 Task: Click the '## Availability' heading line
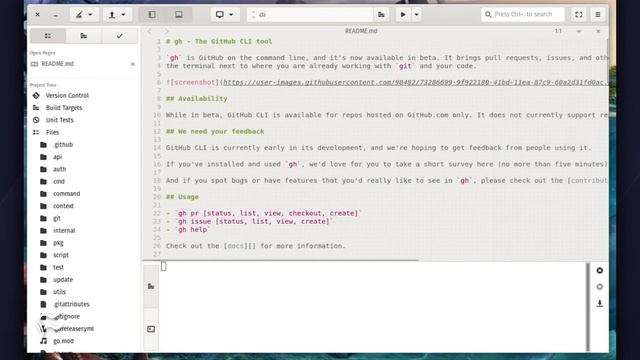(x=196, y=99)
